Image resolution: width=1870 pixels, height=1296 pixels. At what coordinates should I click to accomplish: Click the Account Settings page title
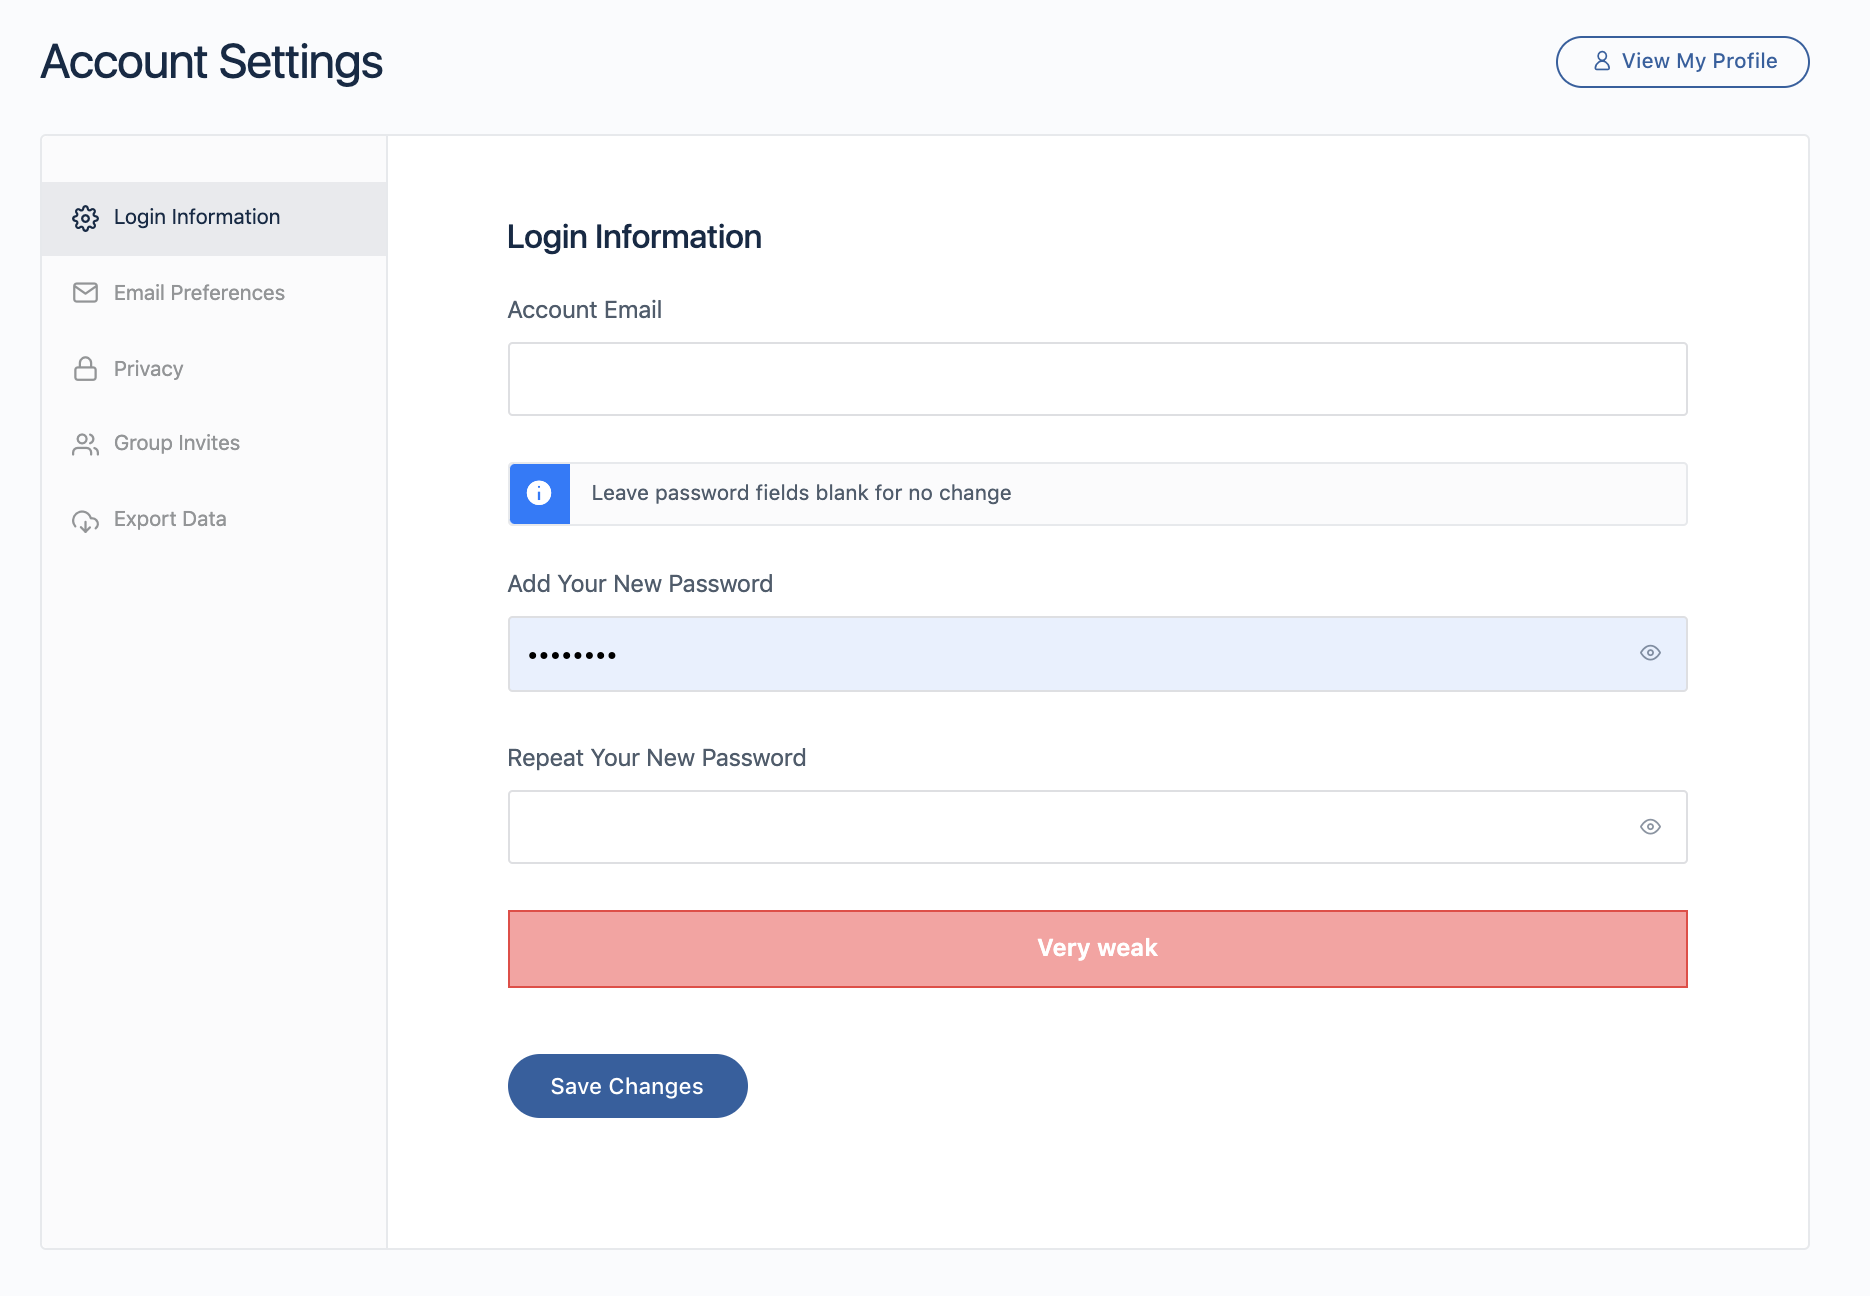point(211,62)
